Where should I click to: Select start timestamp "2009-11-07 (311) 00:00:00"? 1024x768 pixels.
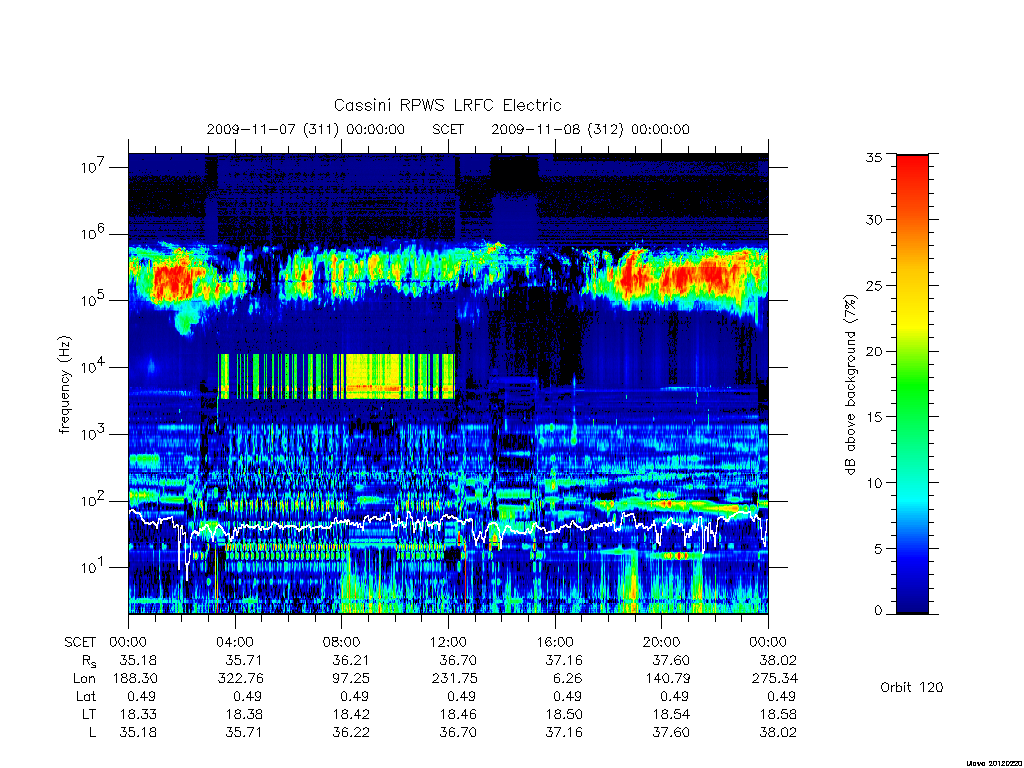click(x=306, y=129)
